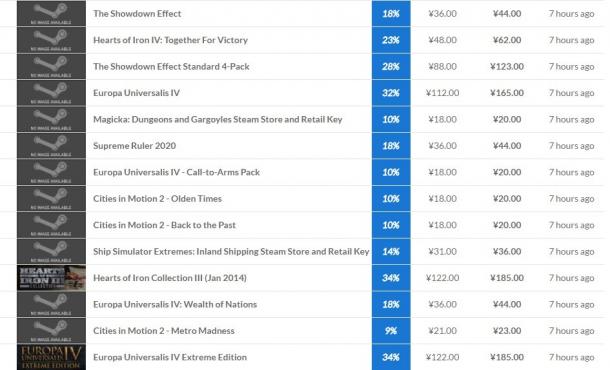Click the placeholder icon beside Together For Victory
This screenshot has height=370, width=610.
(x=51, y=40)
